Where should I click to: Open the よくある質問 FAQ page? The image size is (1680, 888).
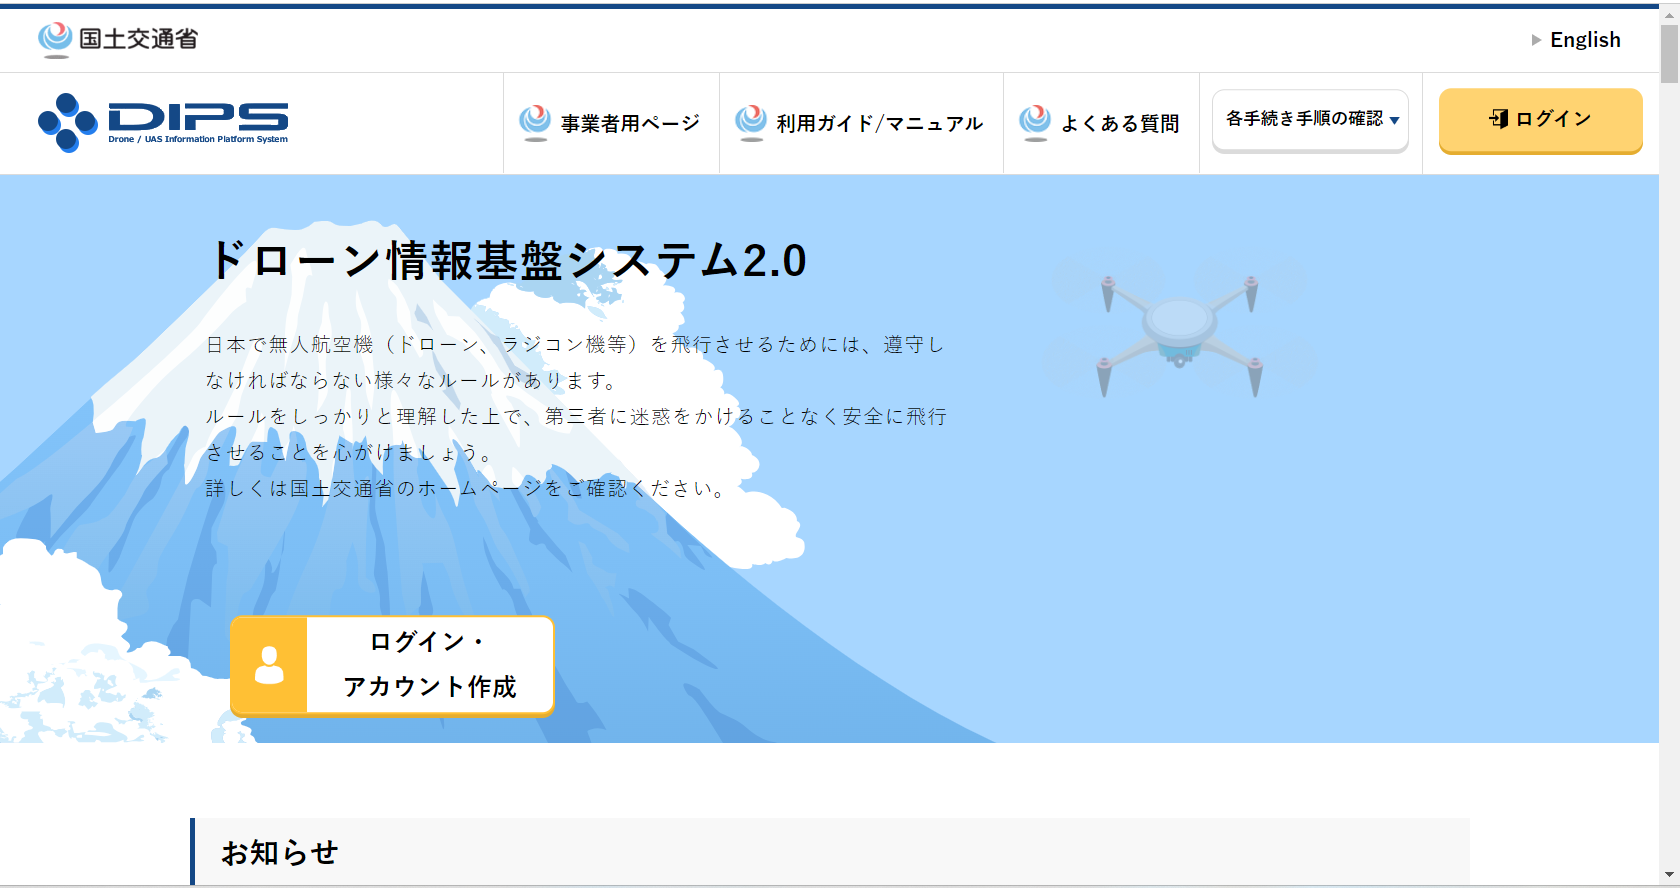click(x=1120, y=124)
